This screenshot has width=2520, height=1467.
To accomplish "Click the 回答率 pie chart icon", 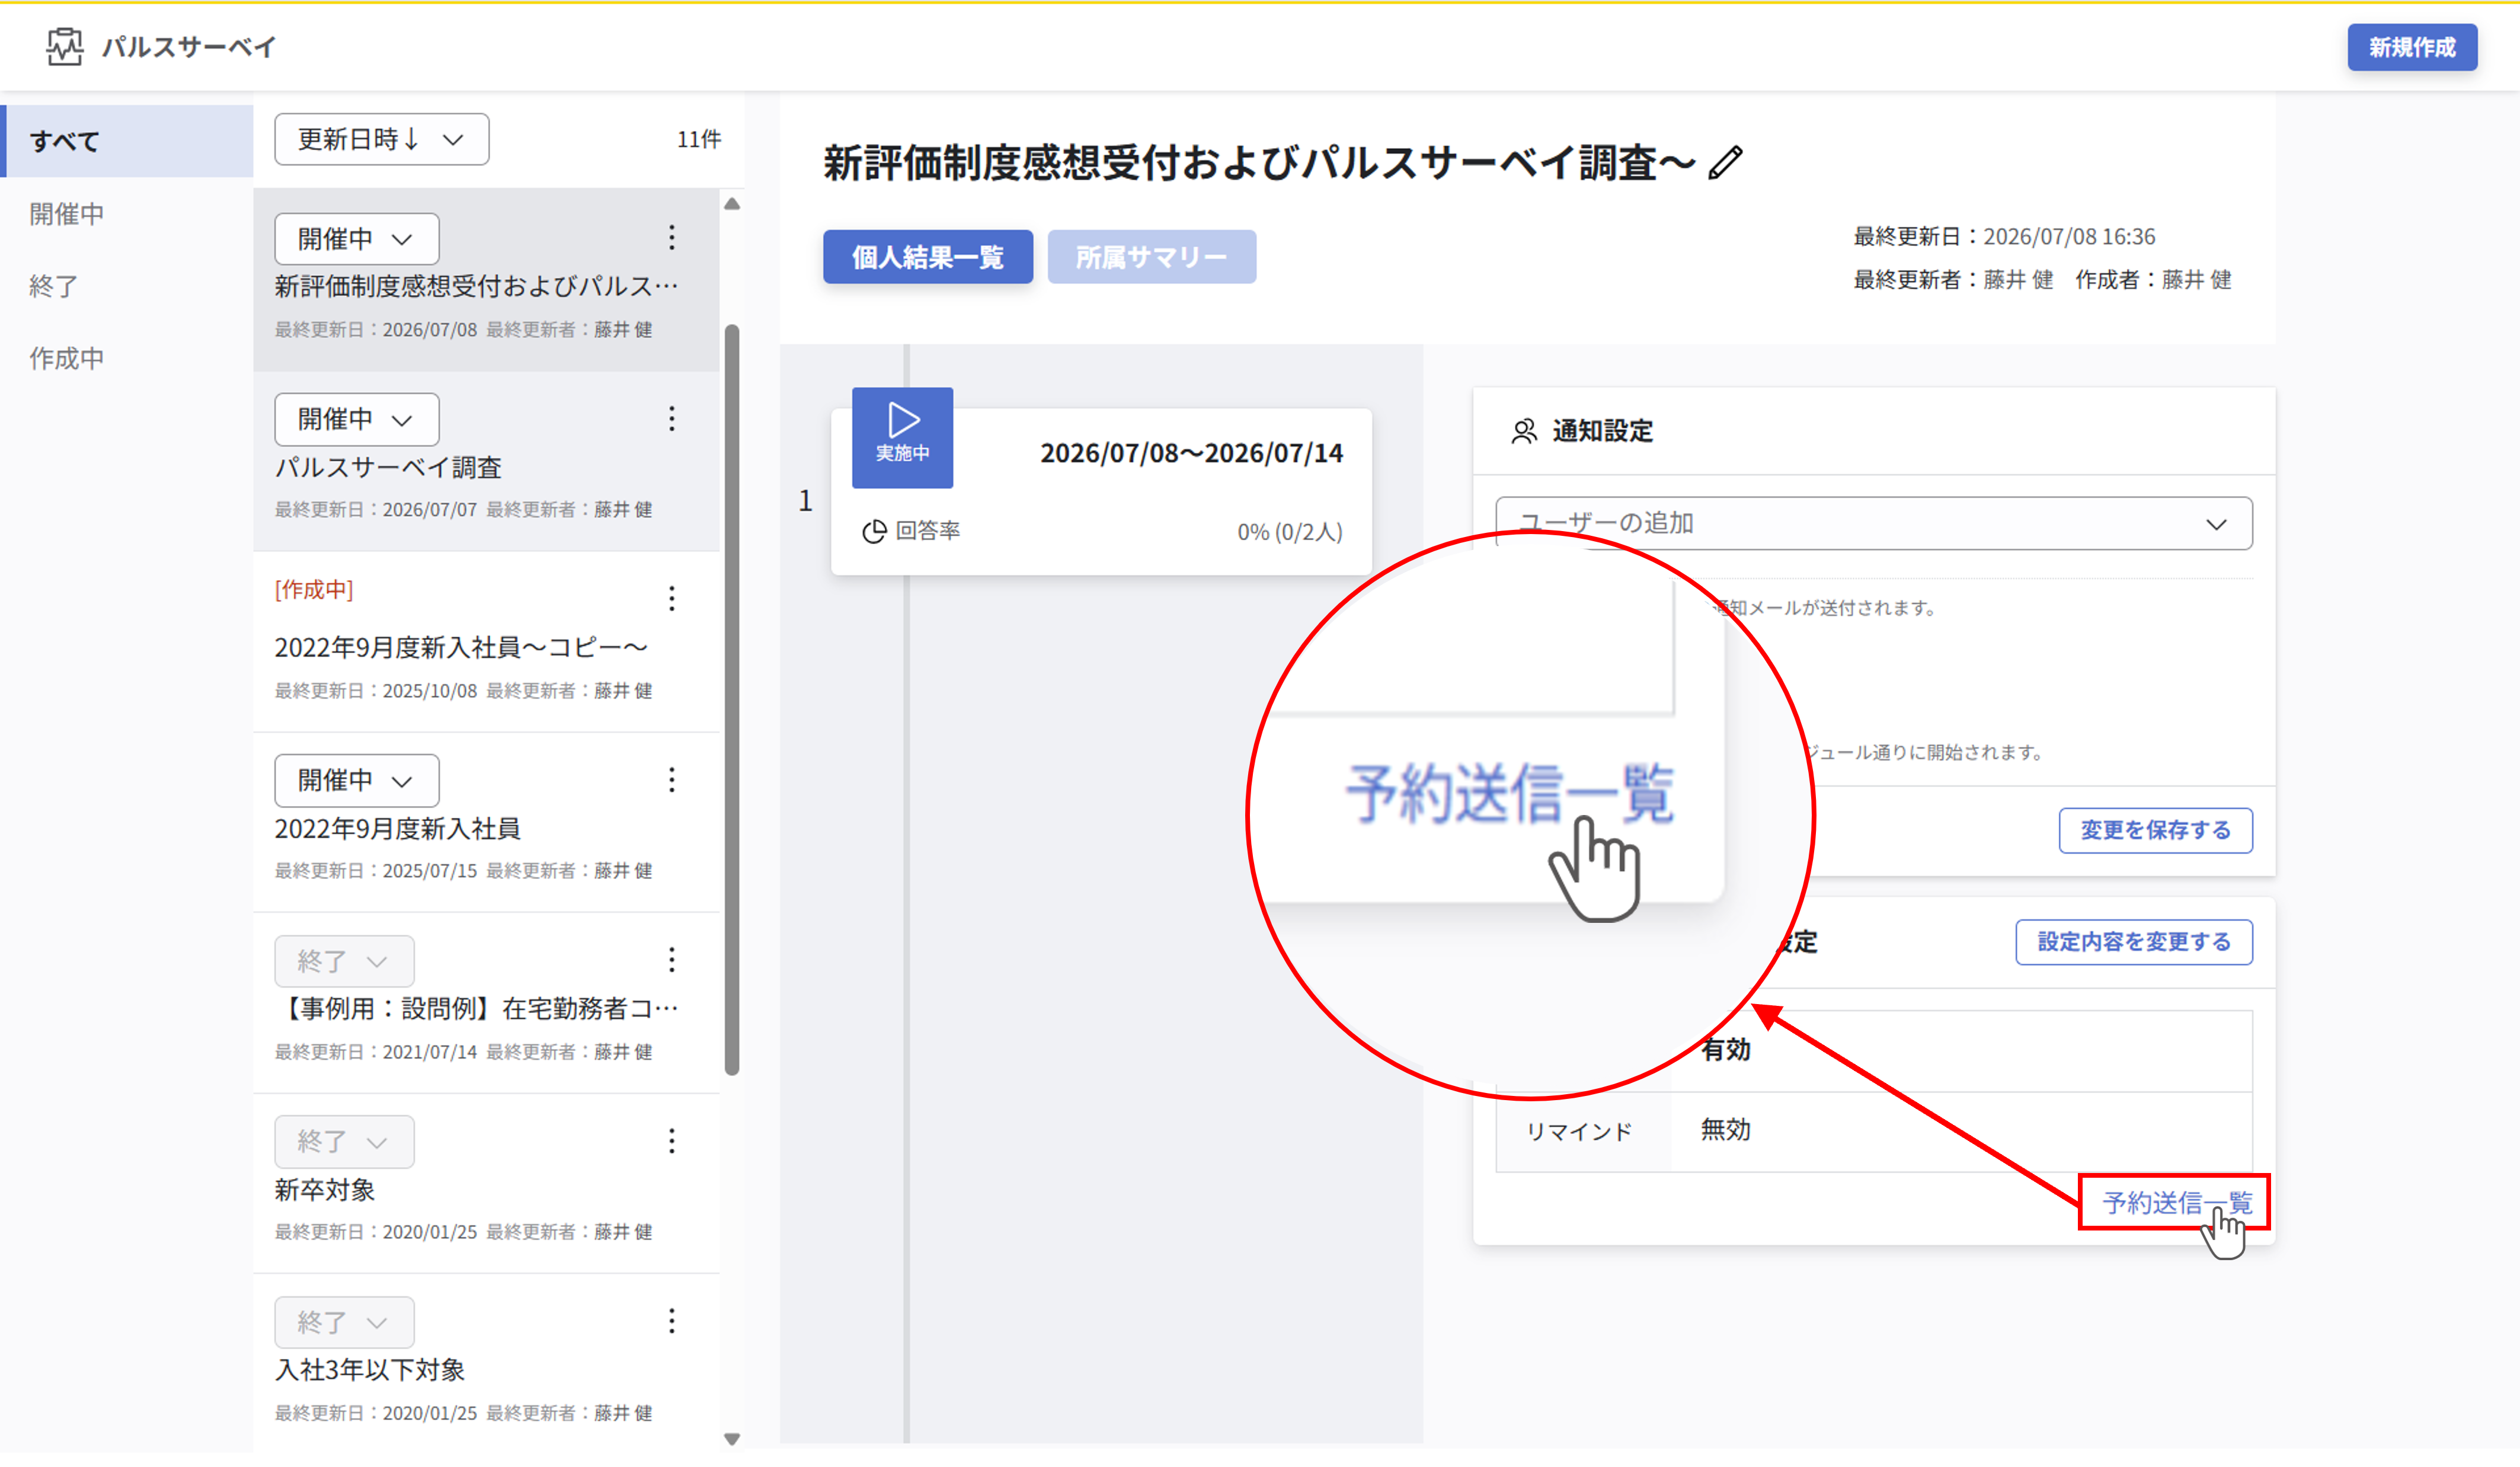I will [x=874, y=531].
